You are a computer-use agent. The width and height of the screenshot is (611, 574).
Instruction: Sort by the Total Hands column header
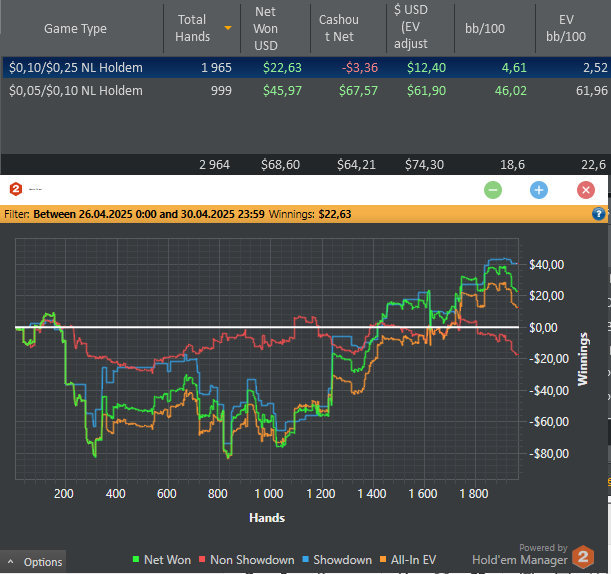192,28
